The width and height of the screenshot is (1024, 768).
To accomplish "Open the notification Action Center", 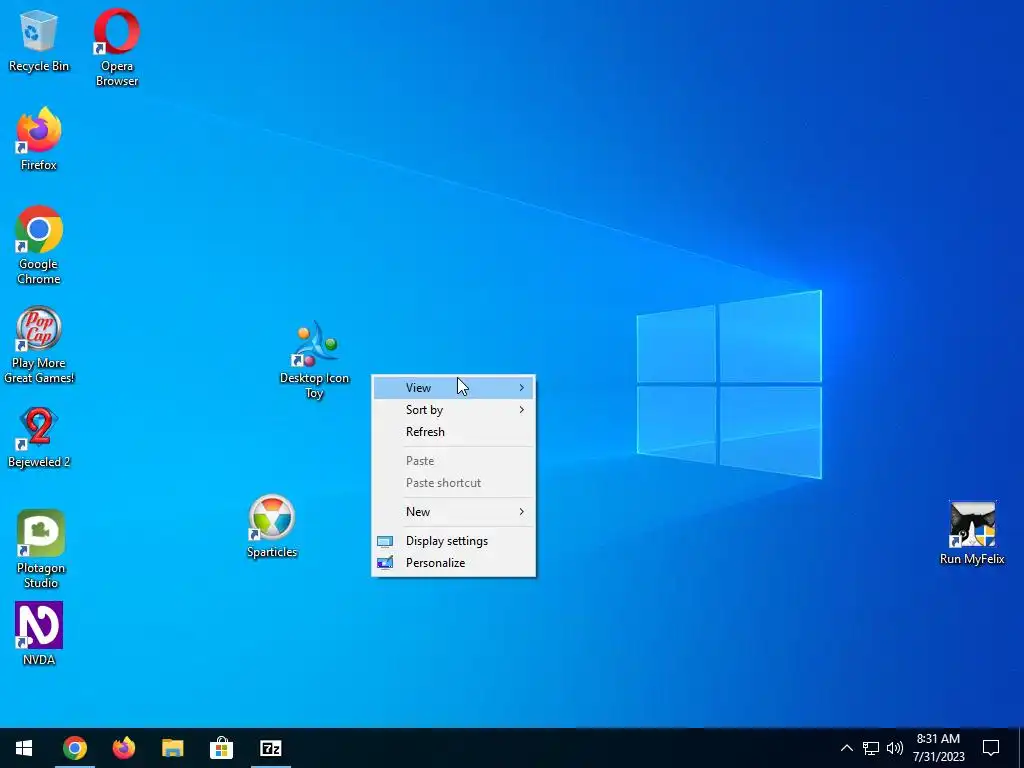I will (x=991, y=748).
